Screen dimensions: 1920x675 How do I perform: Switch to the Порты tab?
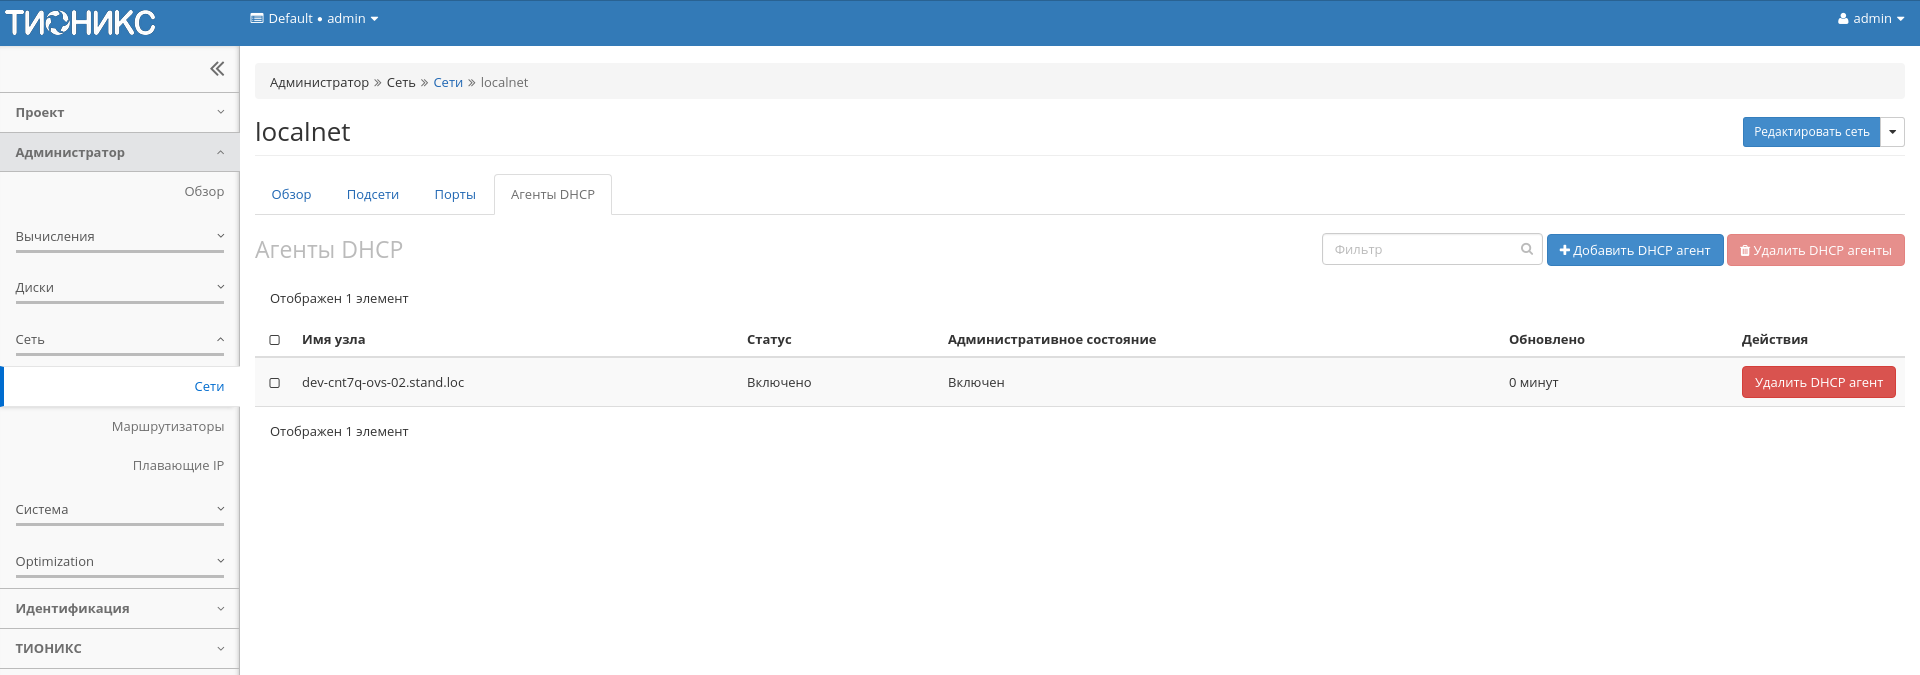pos(454,195)
